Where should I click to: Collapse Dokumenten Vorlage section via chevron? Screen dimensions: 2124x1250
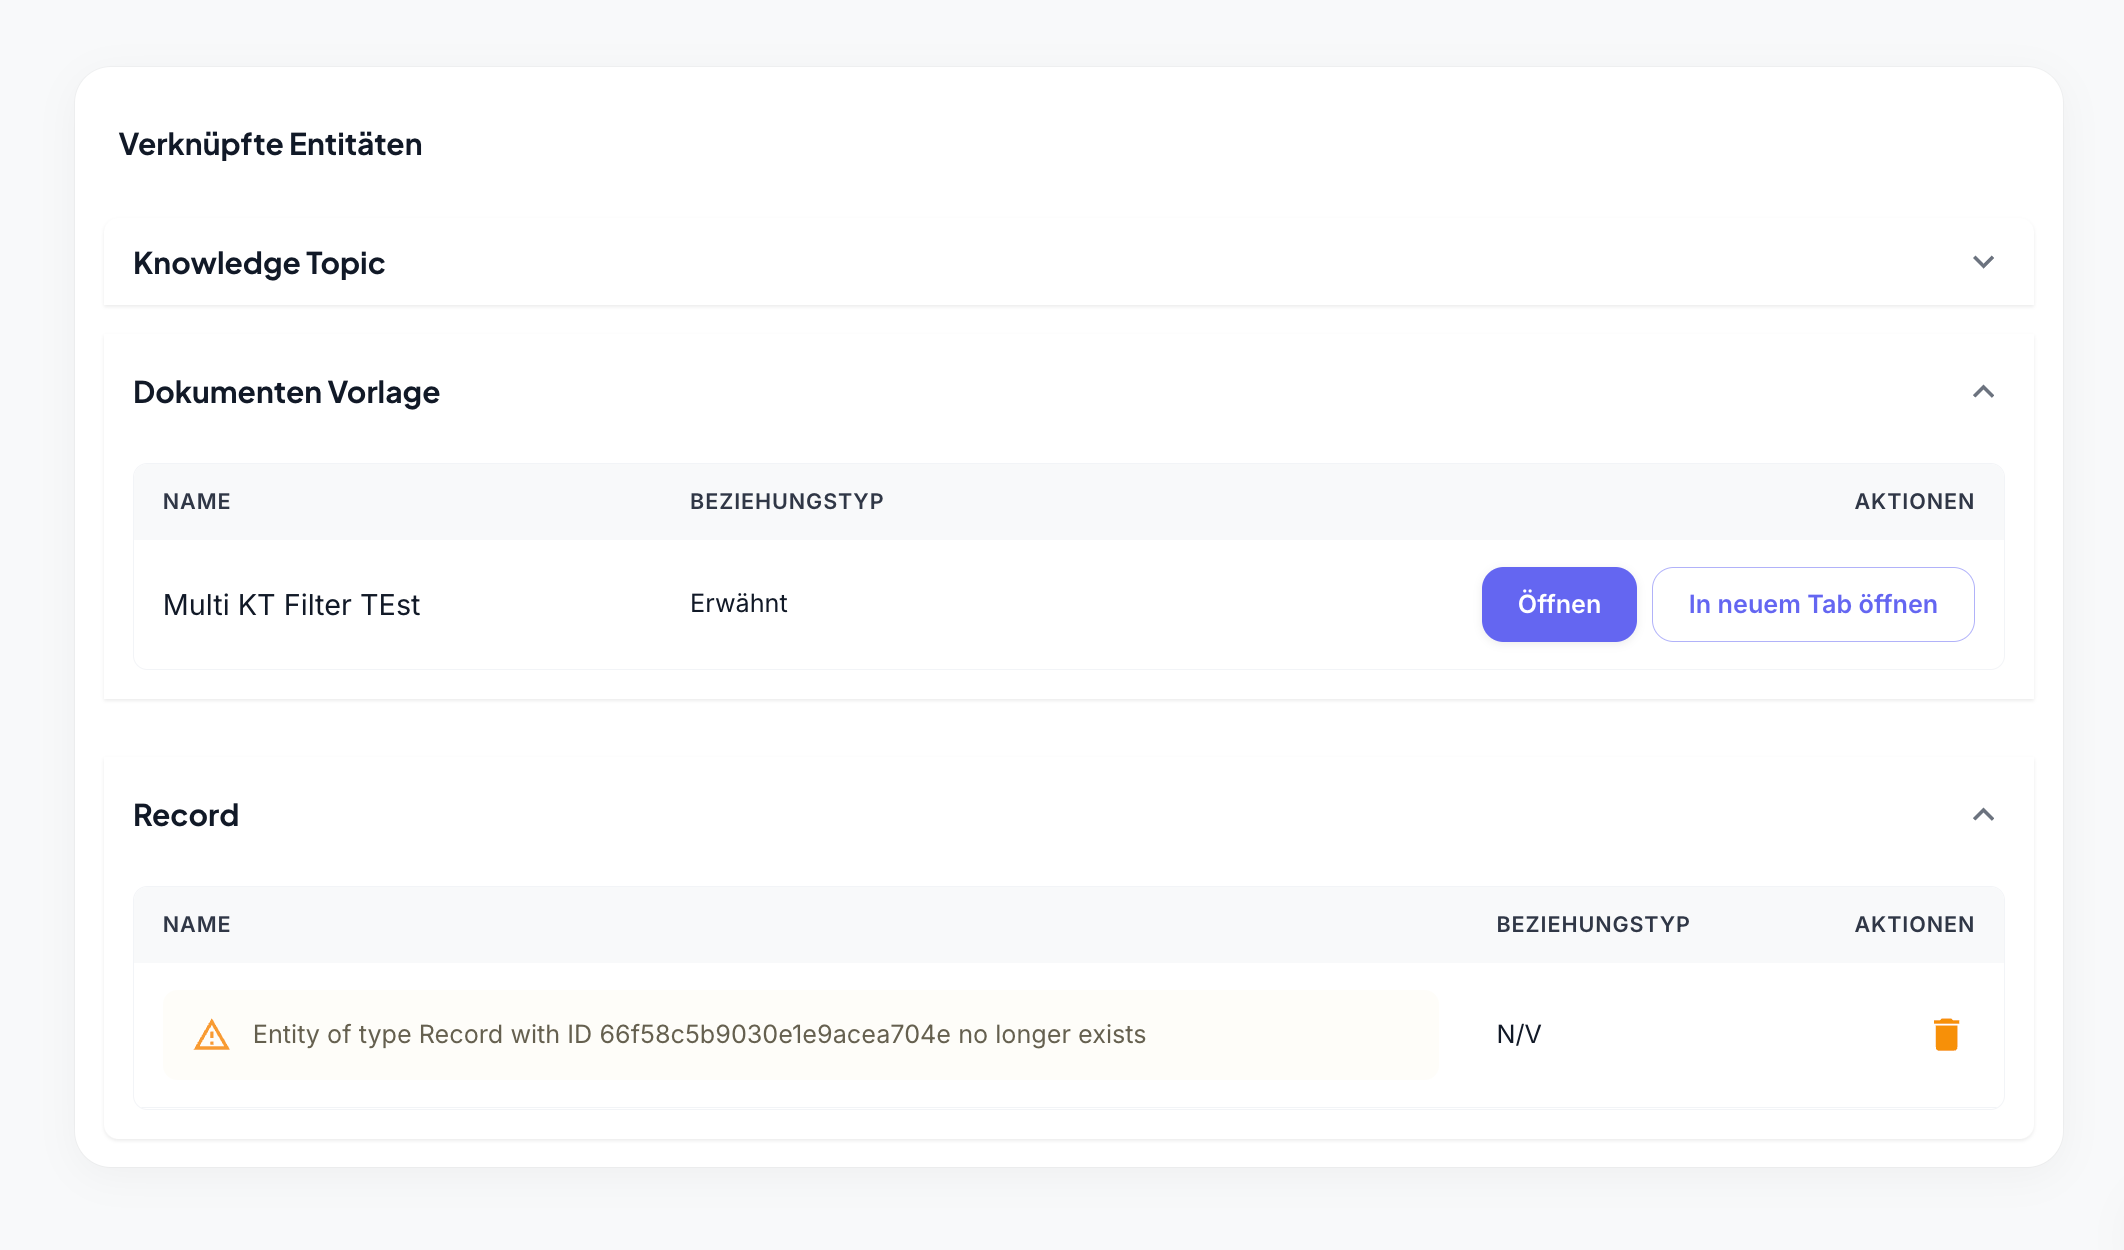[x=1983, y=392]
